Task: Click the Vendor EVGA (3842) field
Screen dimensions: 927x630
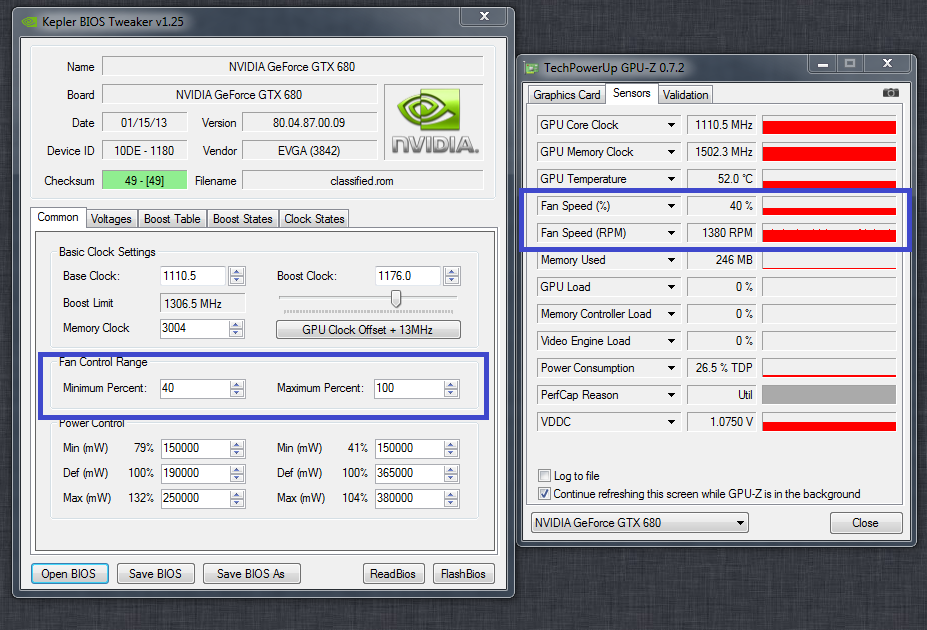Action: [x=309, y=151]
